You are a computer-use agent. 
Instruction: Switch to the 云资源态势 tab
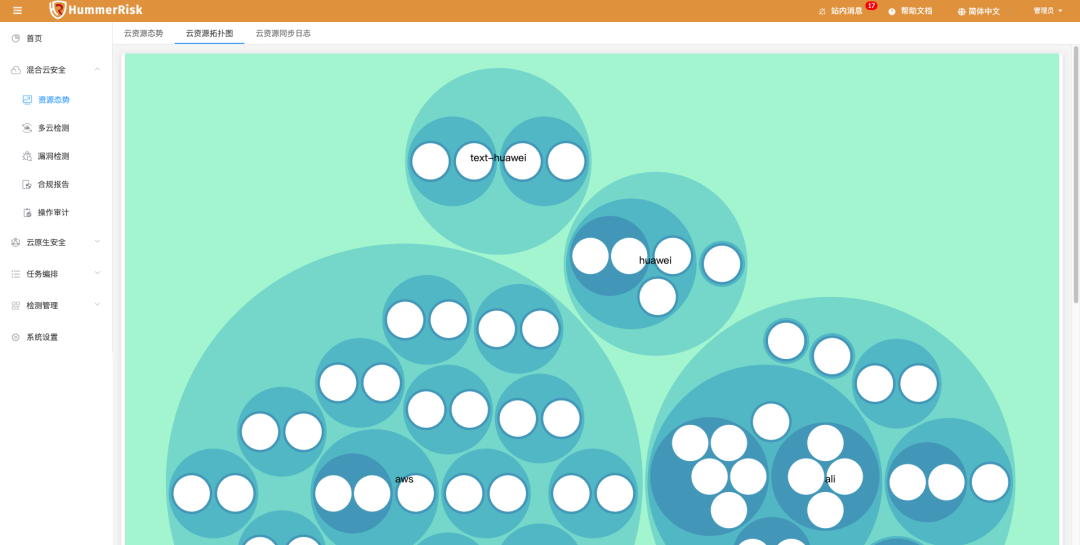tap(143, 33)
